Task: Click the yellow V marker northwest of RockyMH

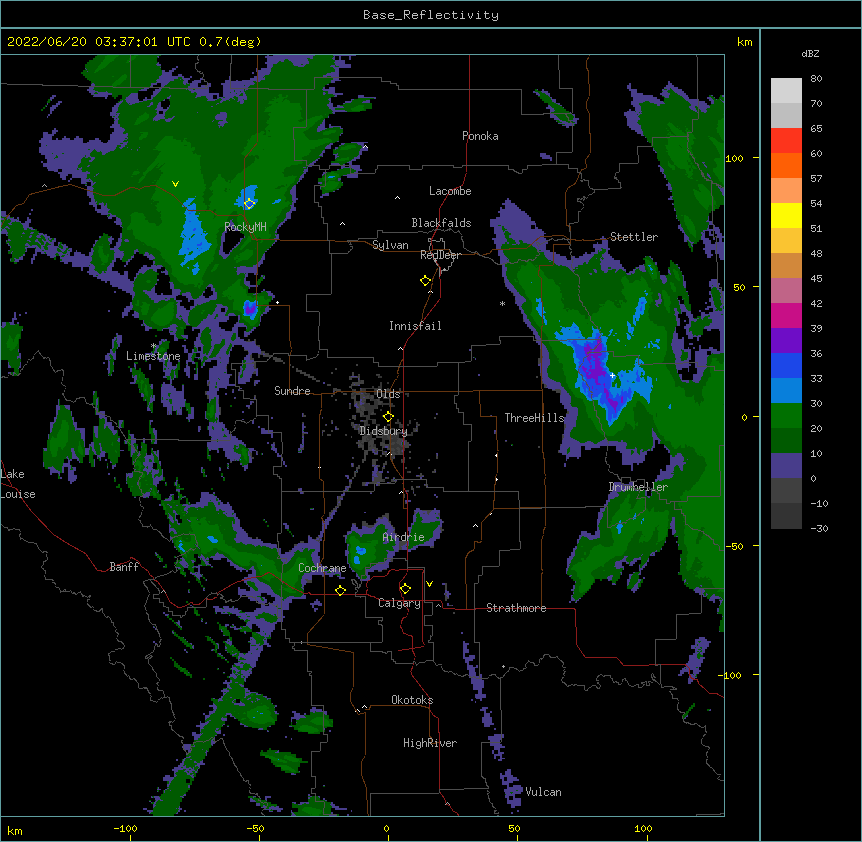Action: pos(175,184)
